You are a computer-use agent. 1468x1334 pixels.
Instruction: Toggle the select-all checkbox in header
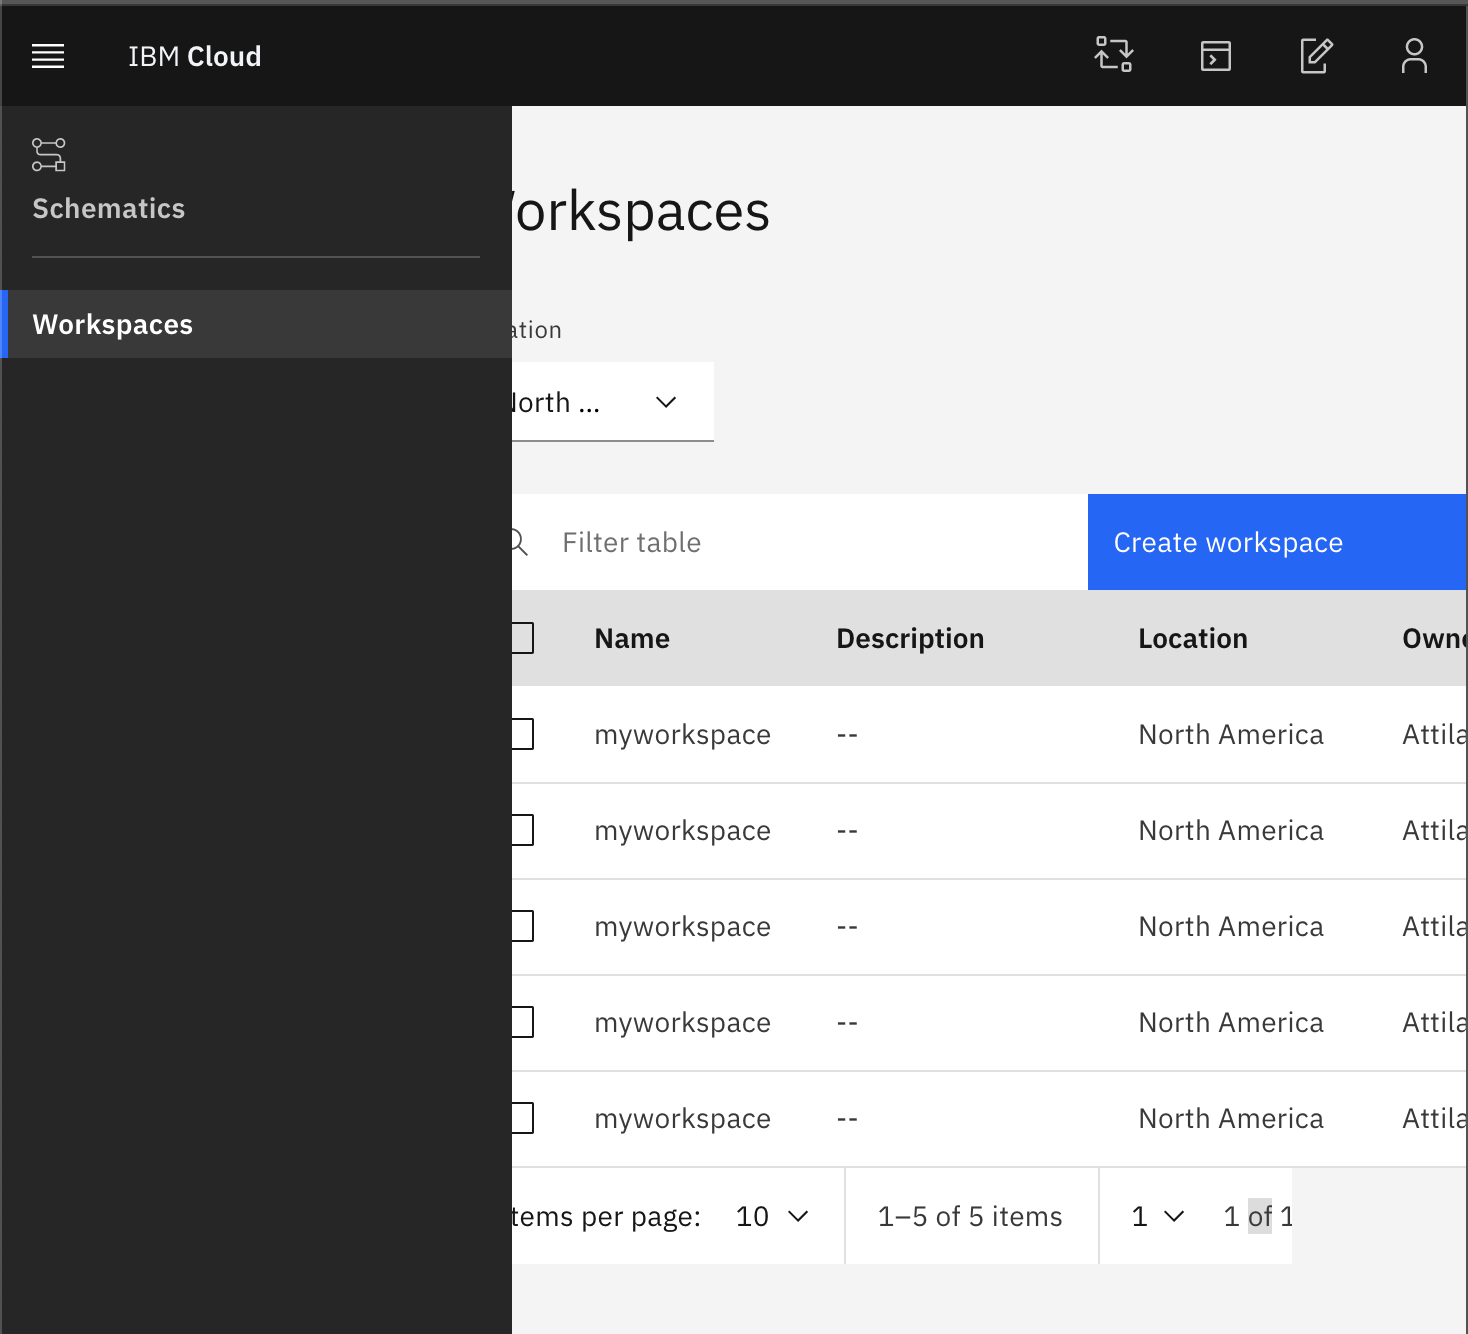[x=522, y=638]
